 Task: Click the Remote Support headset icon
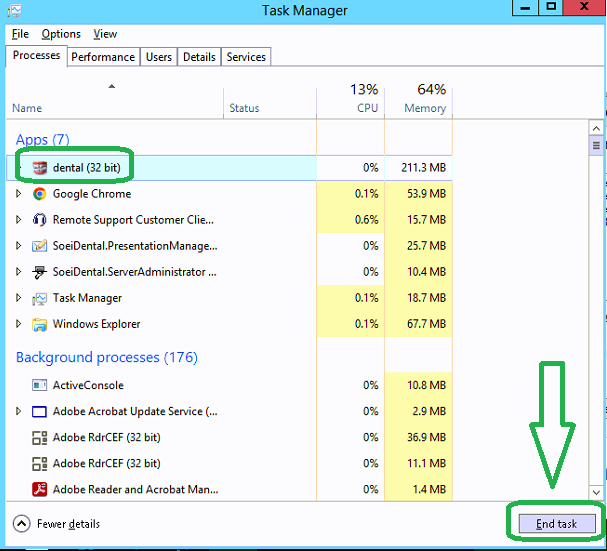pos(39,220)
